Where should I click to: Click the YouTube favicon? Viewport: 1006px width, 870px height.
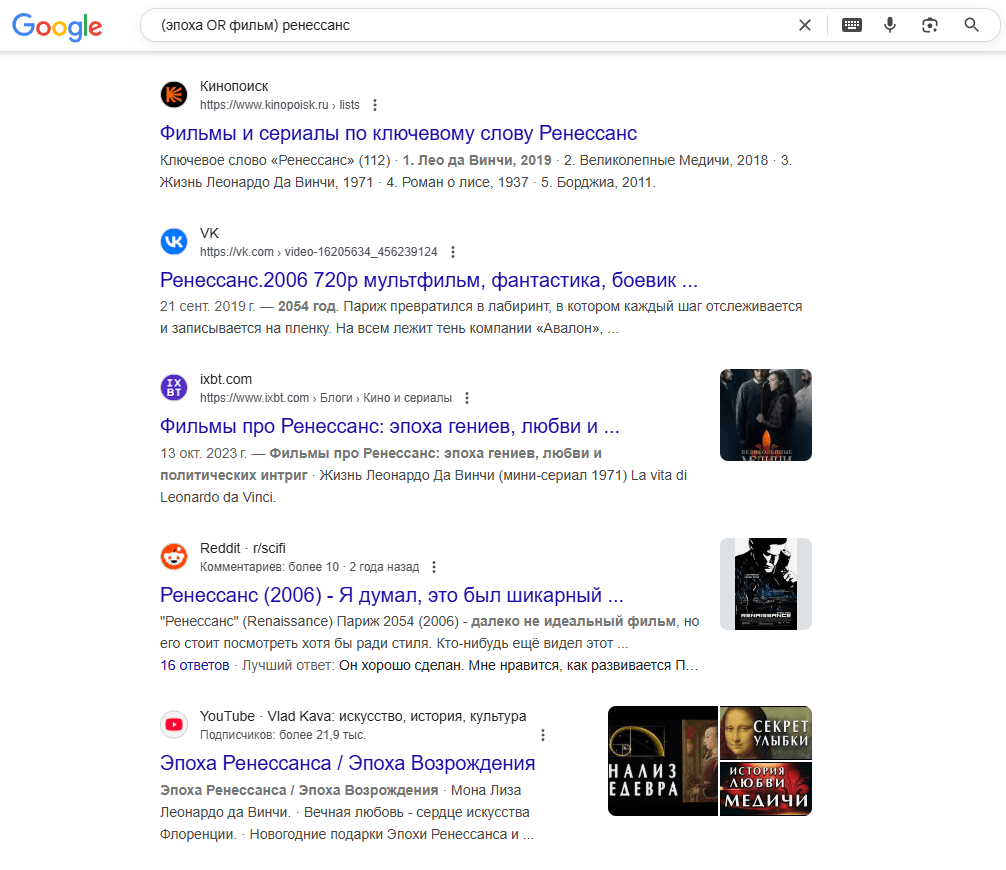[x=174, y=724]
